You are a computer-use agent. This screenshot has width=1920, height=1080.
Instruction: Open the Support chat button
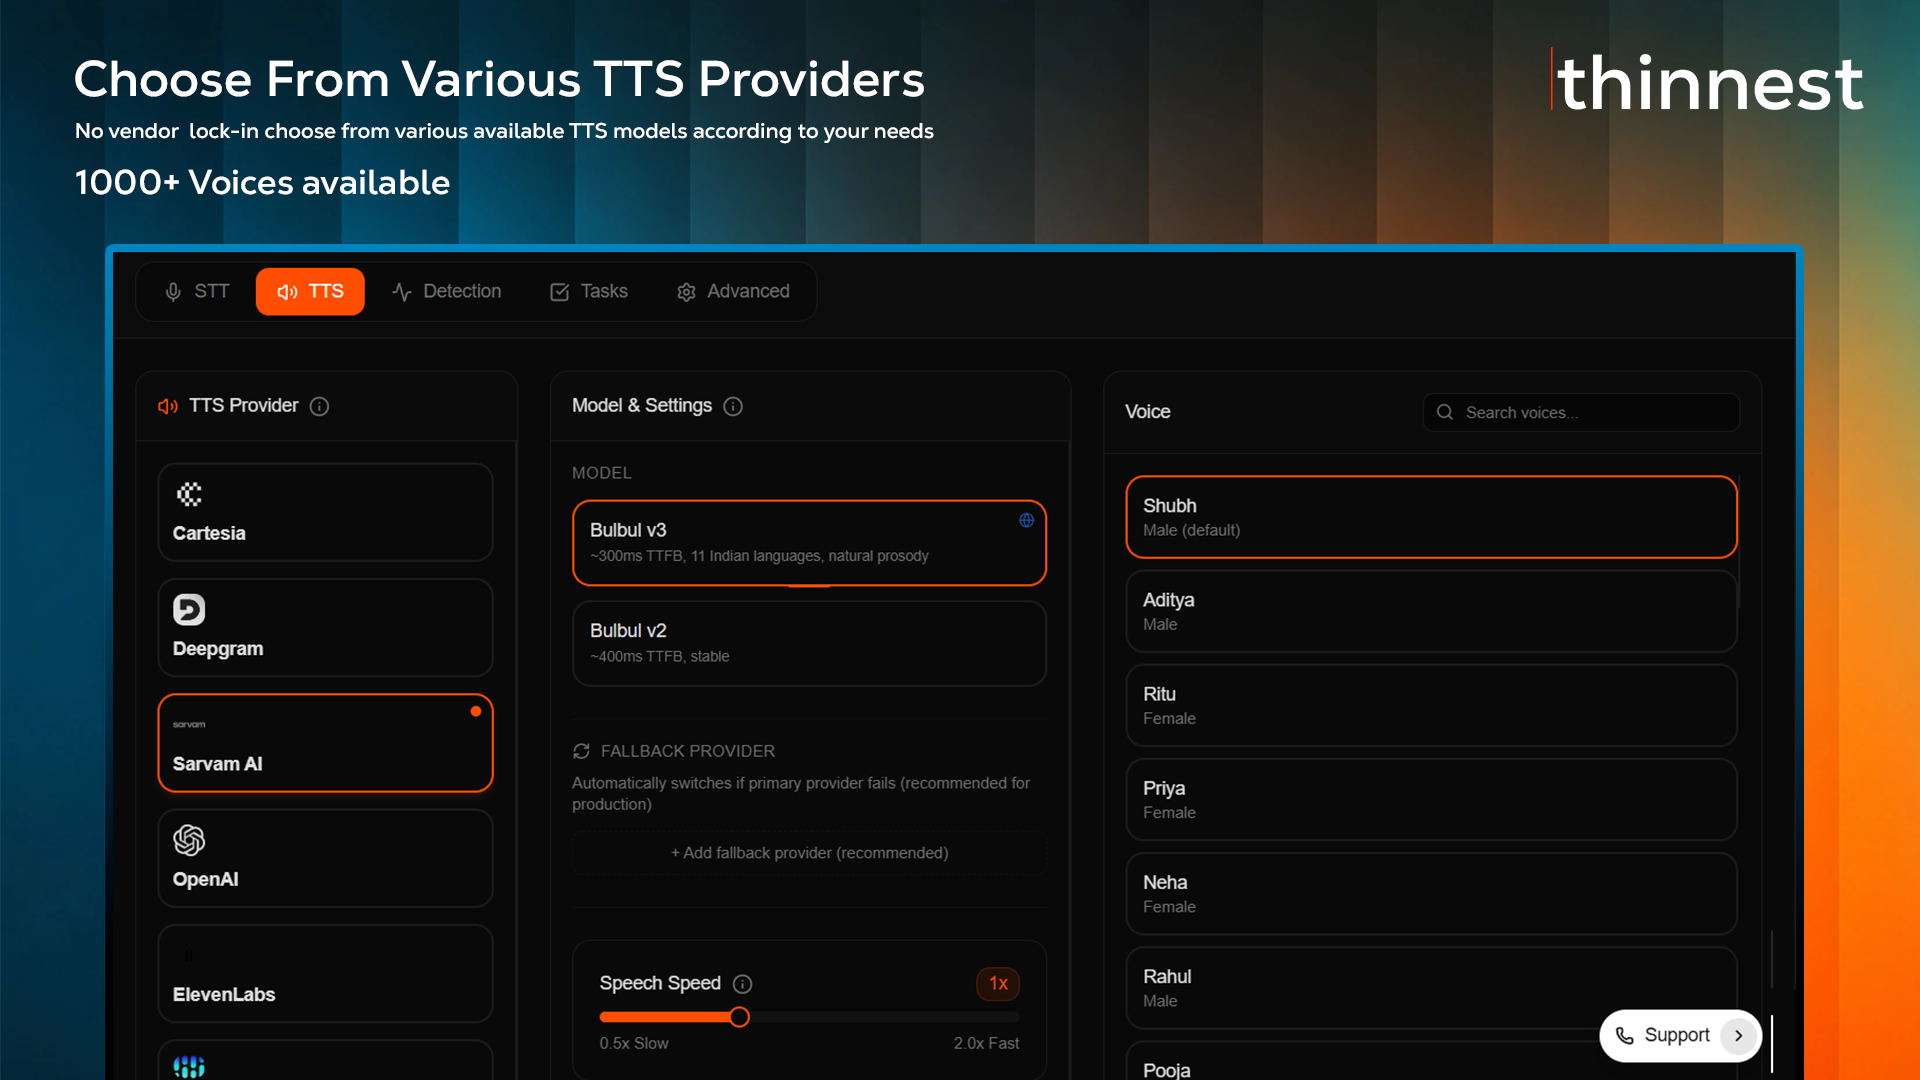pos(1680,1036)
